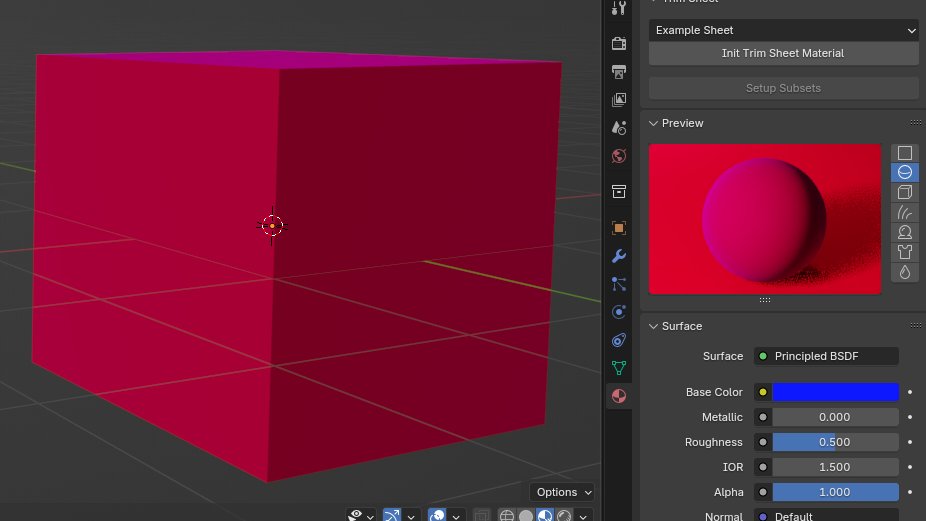Open the Render properties tab
The height and width of the screenshot is (521, 926).
pos(618,43)
